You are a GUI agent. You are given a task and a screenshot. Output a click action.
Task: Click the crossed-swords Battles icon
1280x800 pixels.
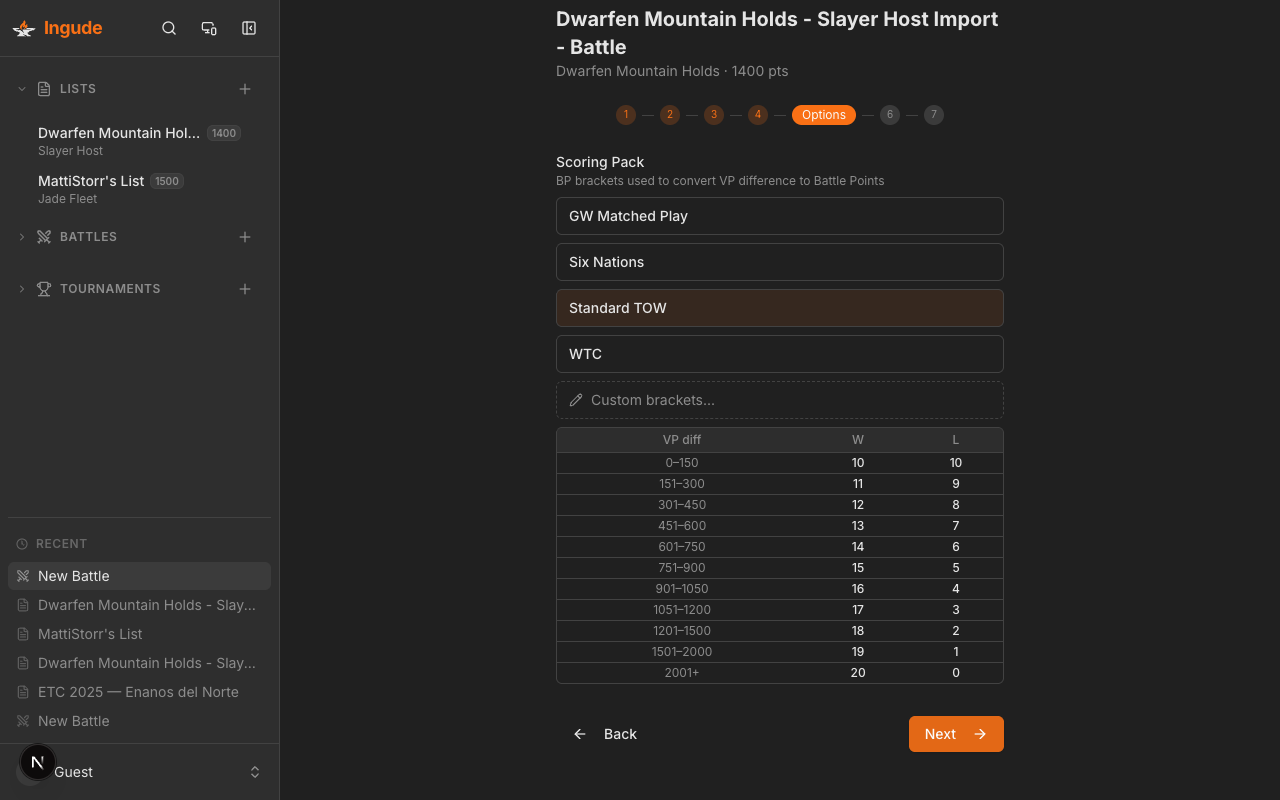(43, 236)
